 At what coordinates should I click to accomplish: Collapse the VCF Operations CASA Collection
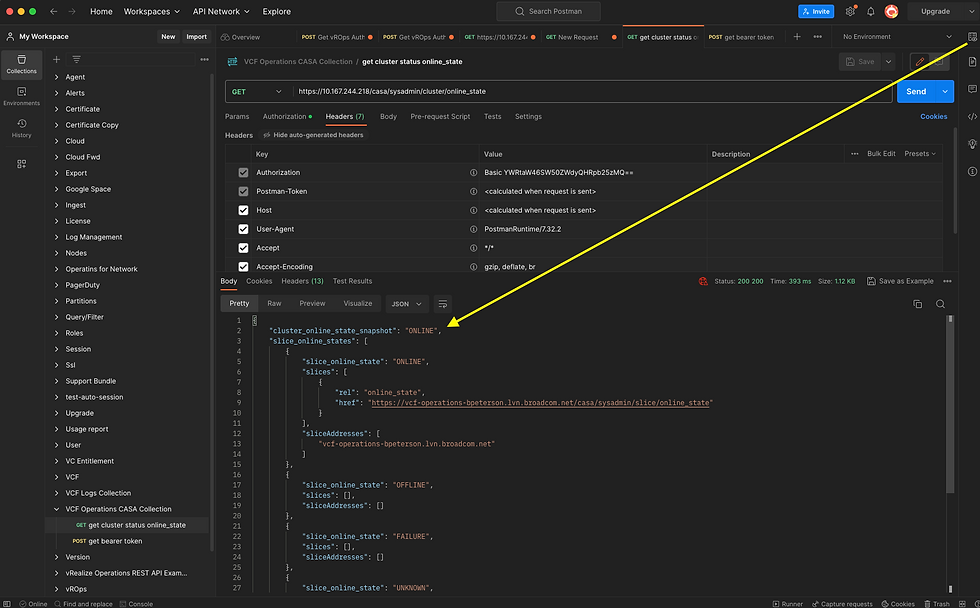[x=56, y=509]
